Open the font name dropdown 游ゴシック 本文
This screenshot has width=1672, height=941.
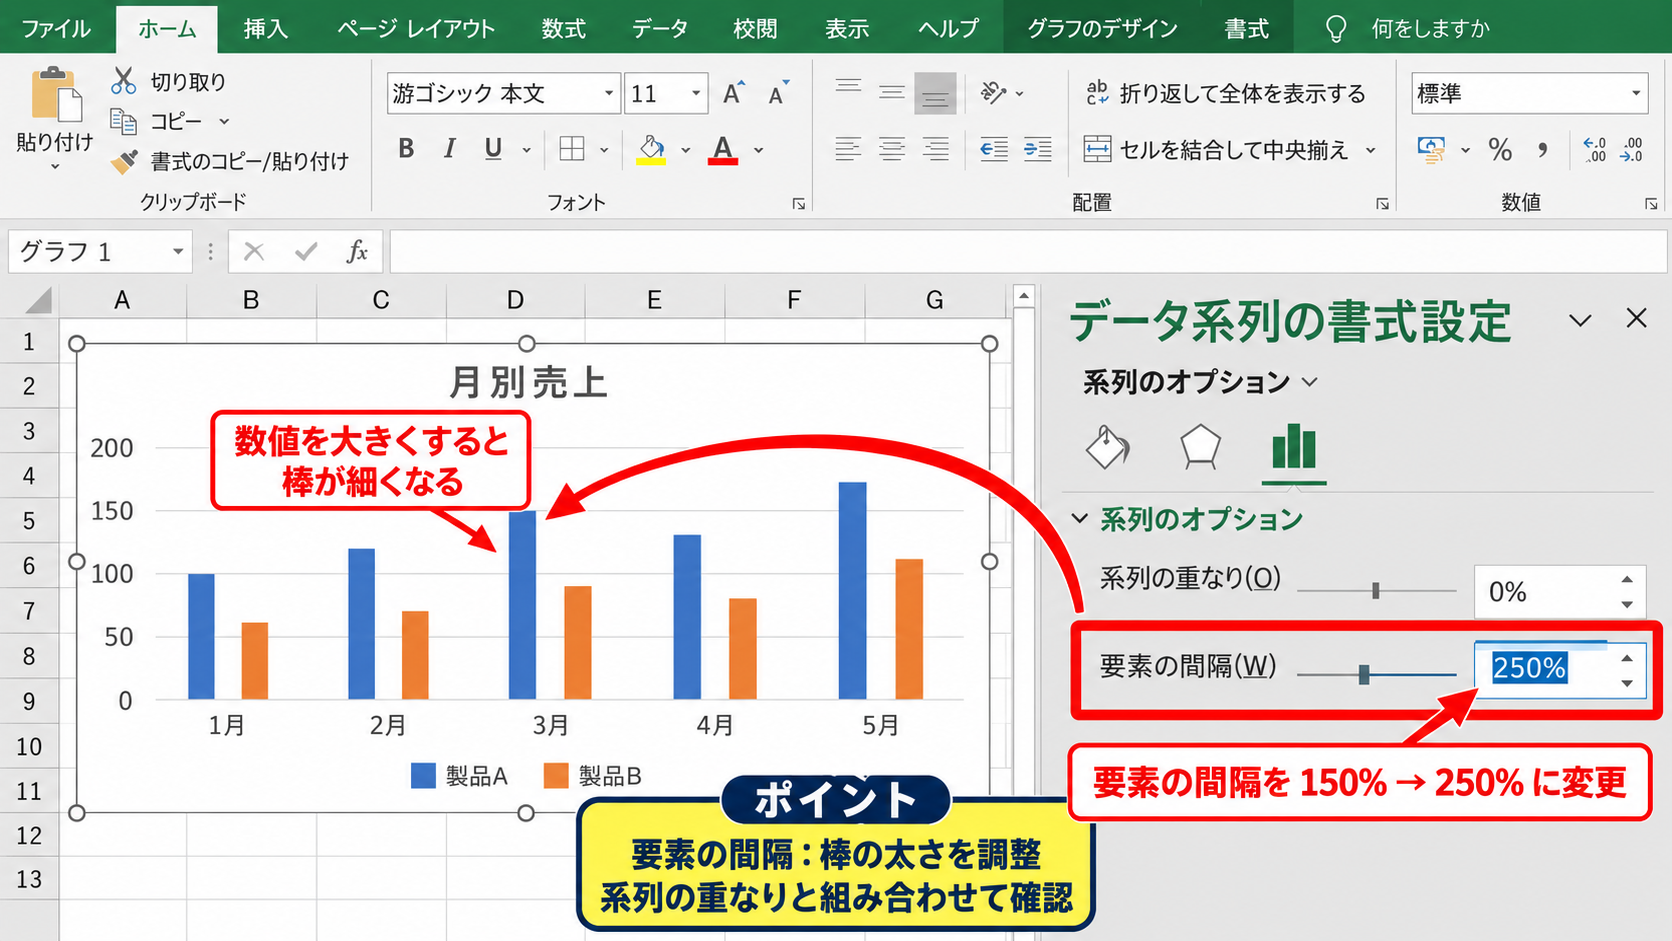coord(608,94)
